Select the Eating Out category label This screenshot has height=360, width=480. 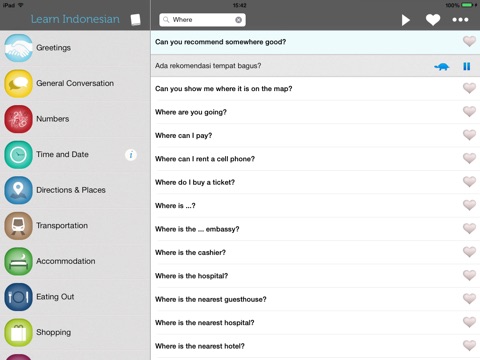55,297
